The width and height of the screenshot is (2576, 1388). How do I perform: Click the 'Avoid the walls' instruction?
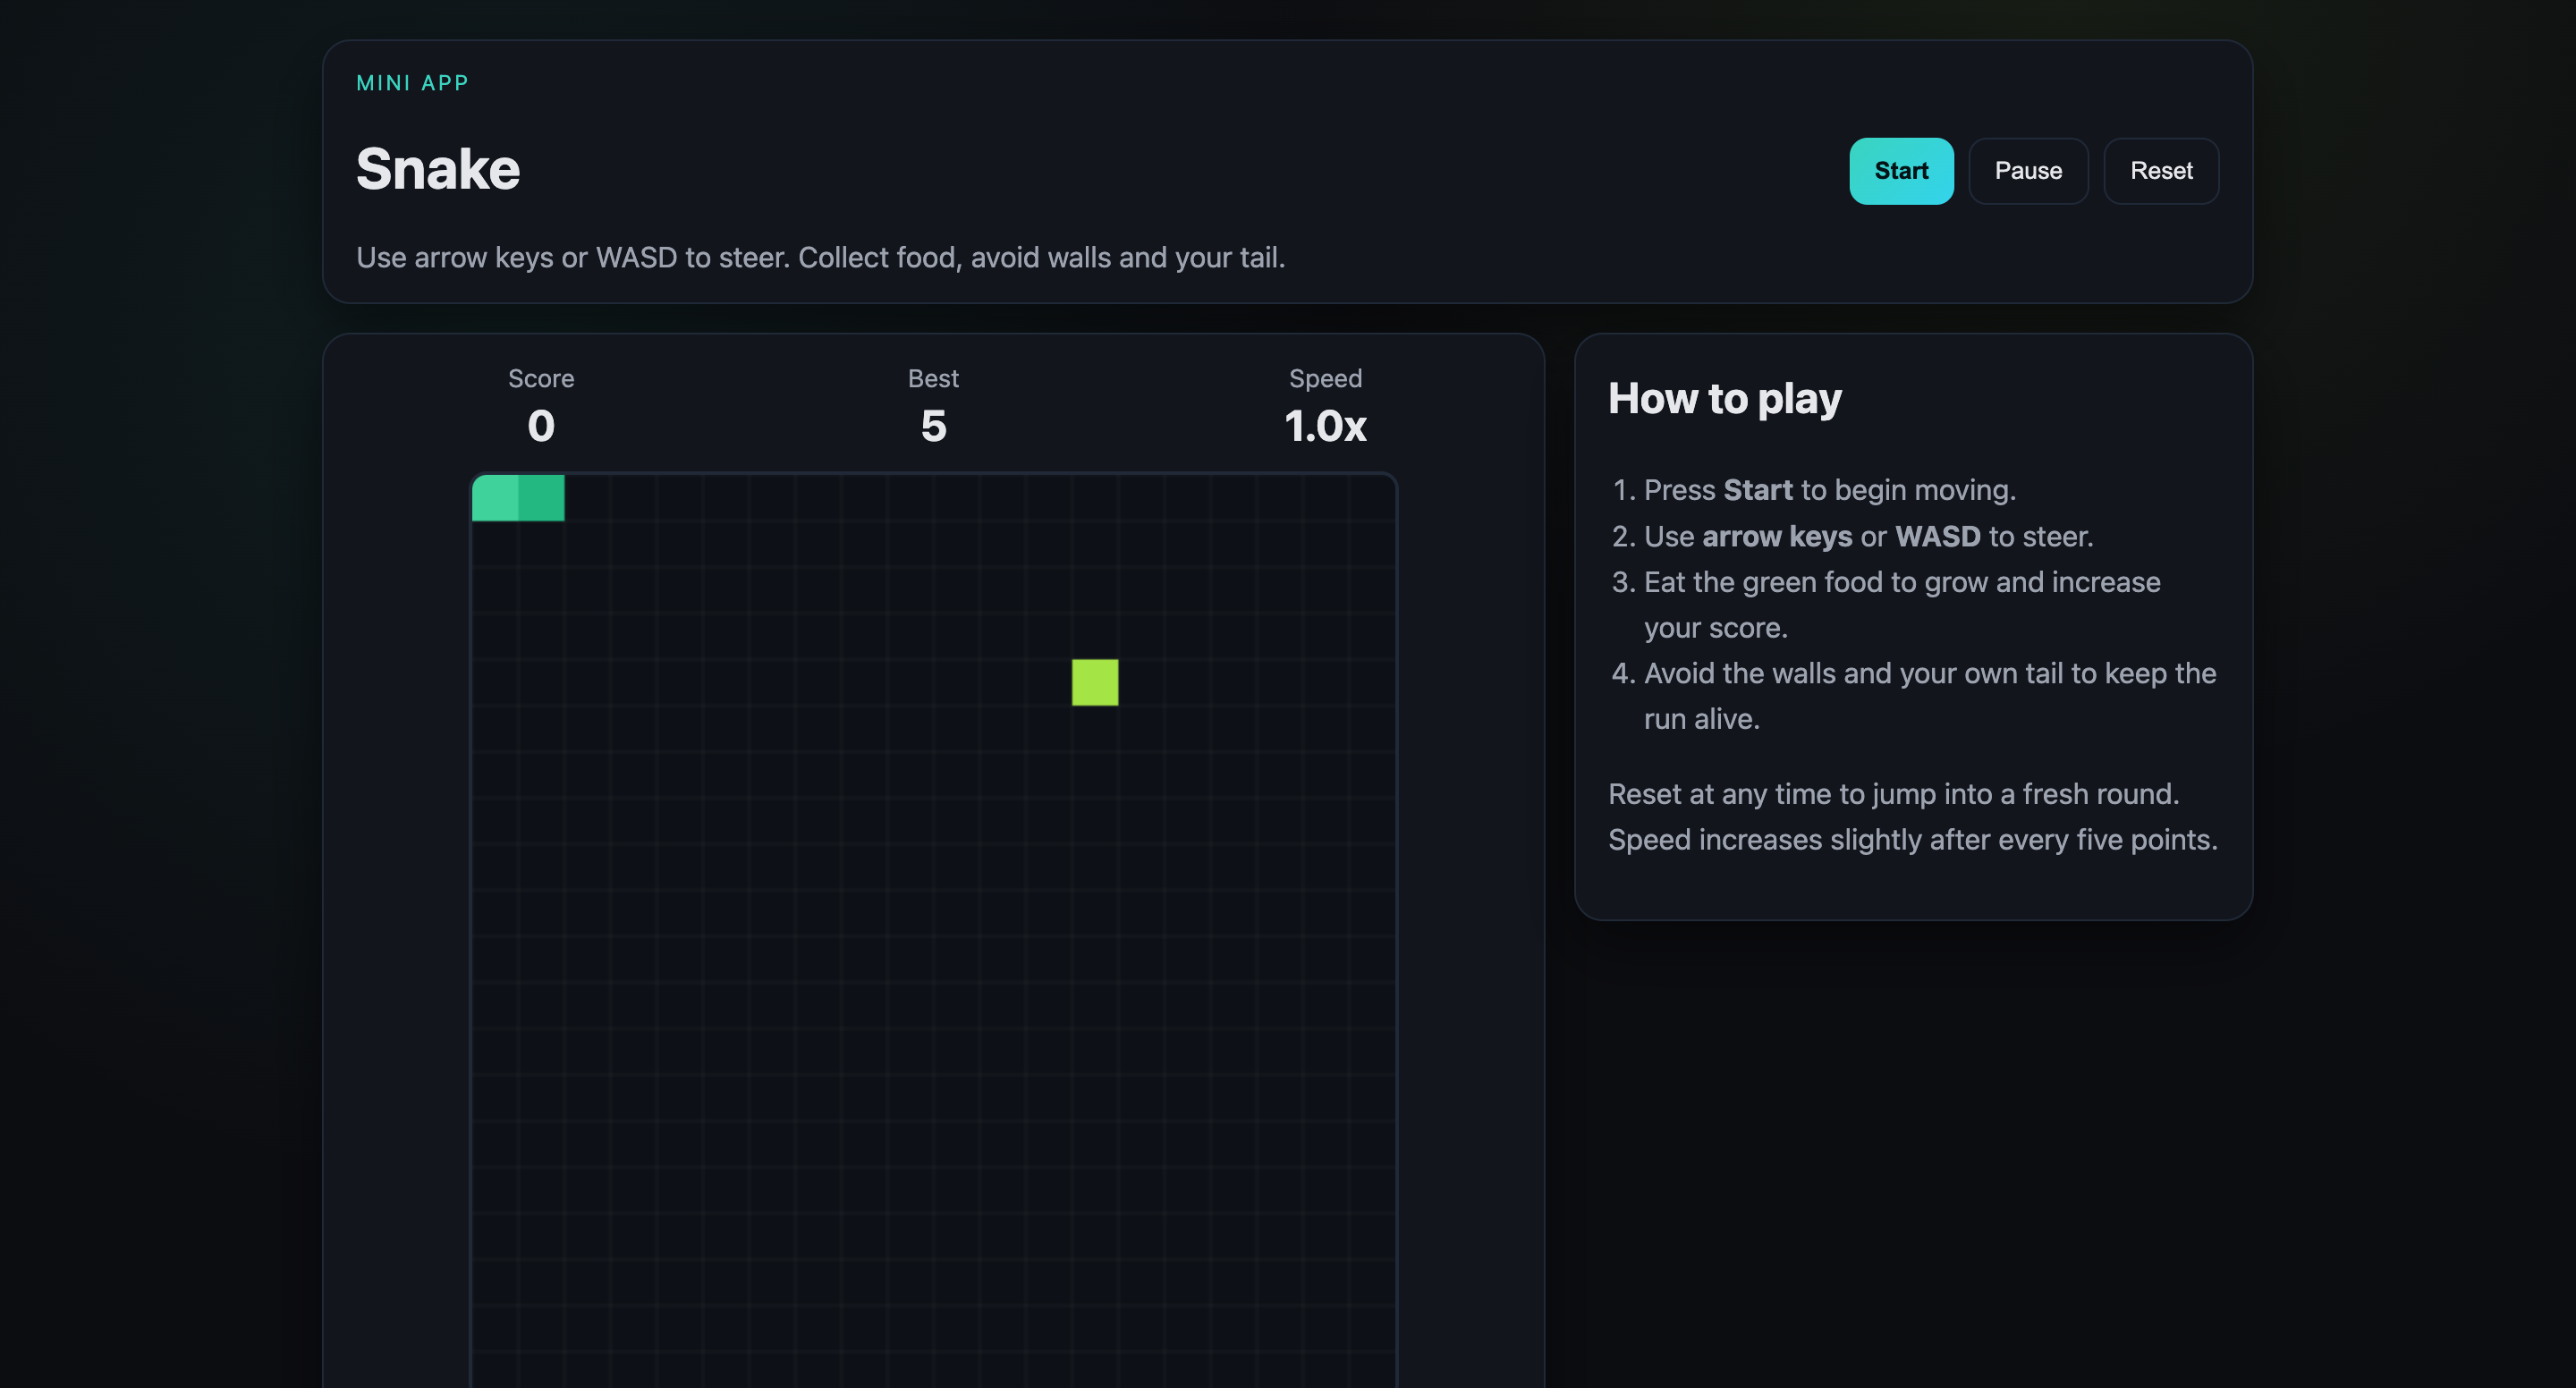(x=1930, y=696)
